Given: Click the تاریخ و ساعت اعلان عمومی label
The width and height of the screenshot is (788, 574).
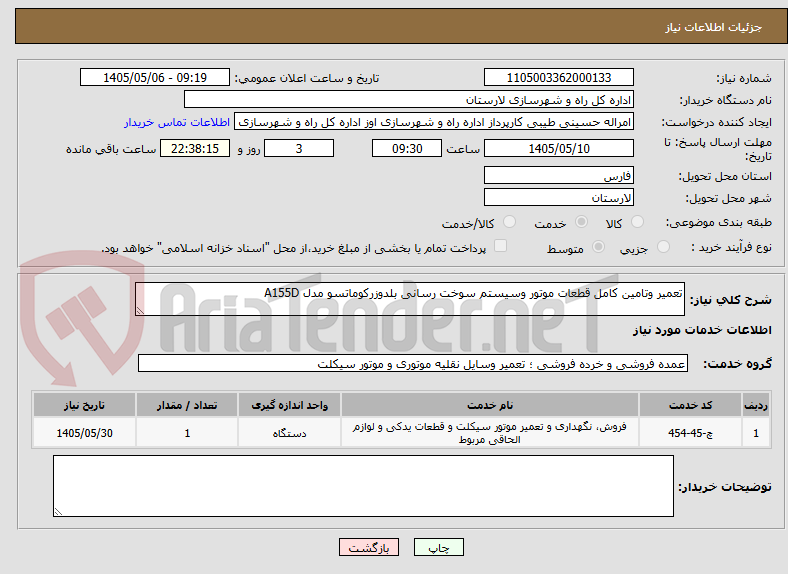Looking at the screenshot, I should point(307,78).
